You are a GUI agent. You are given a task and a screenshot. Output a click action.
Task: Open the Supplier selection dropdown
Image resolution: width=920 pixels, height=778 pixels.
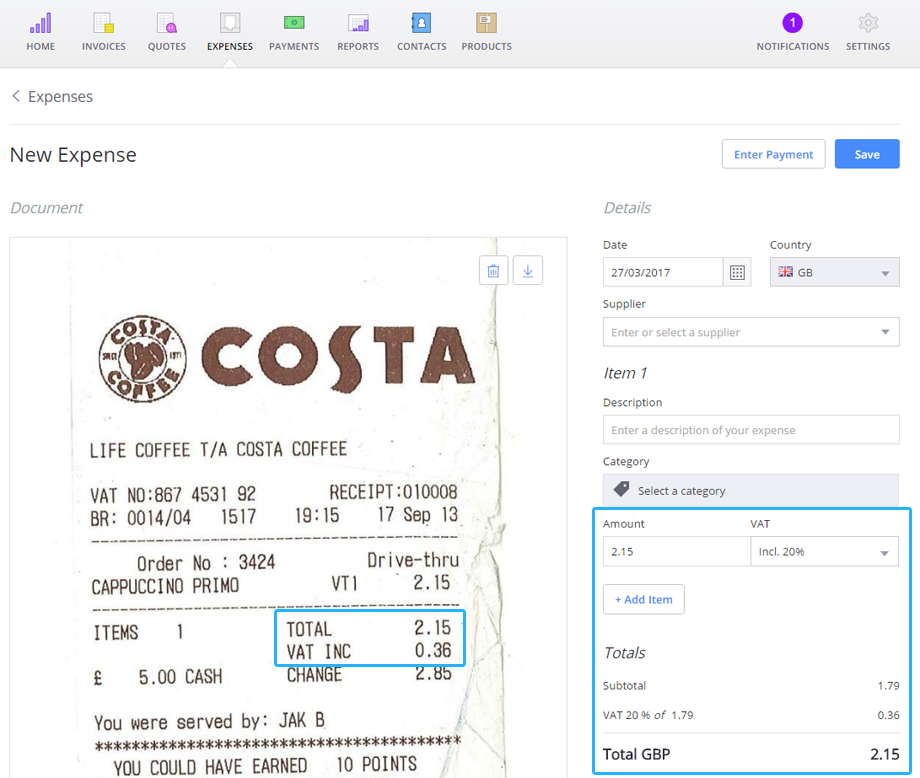pyautogui.click(x=751, y=332)
